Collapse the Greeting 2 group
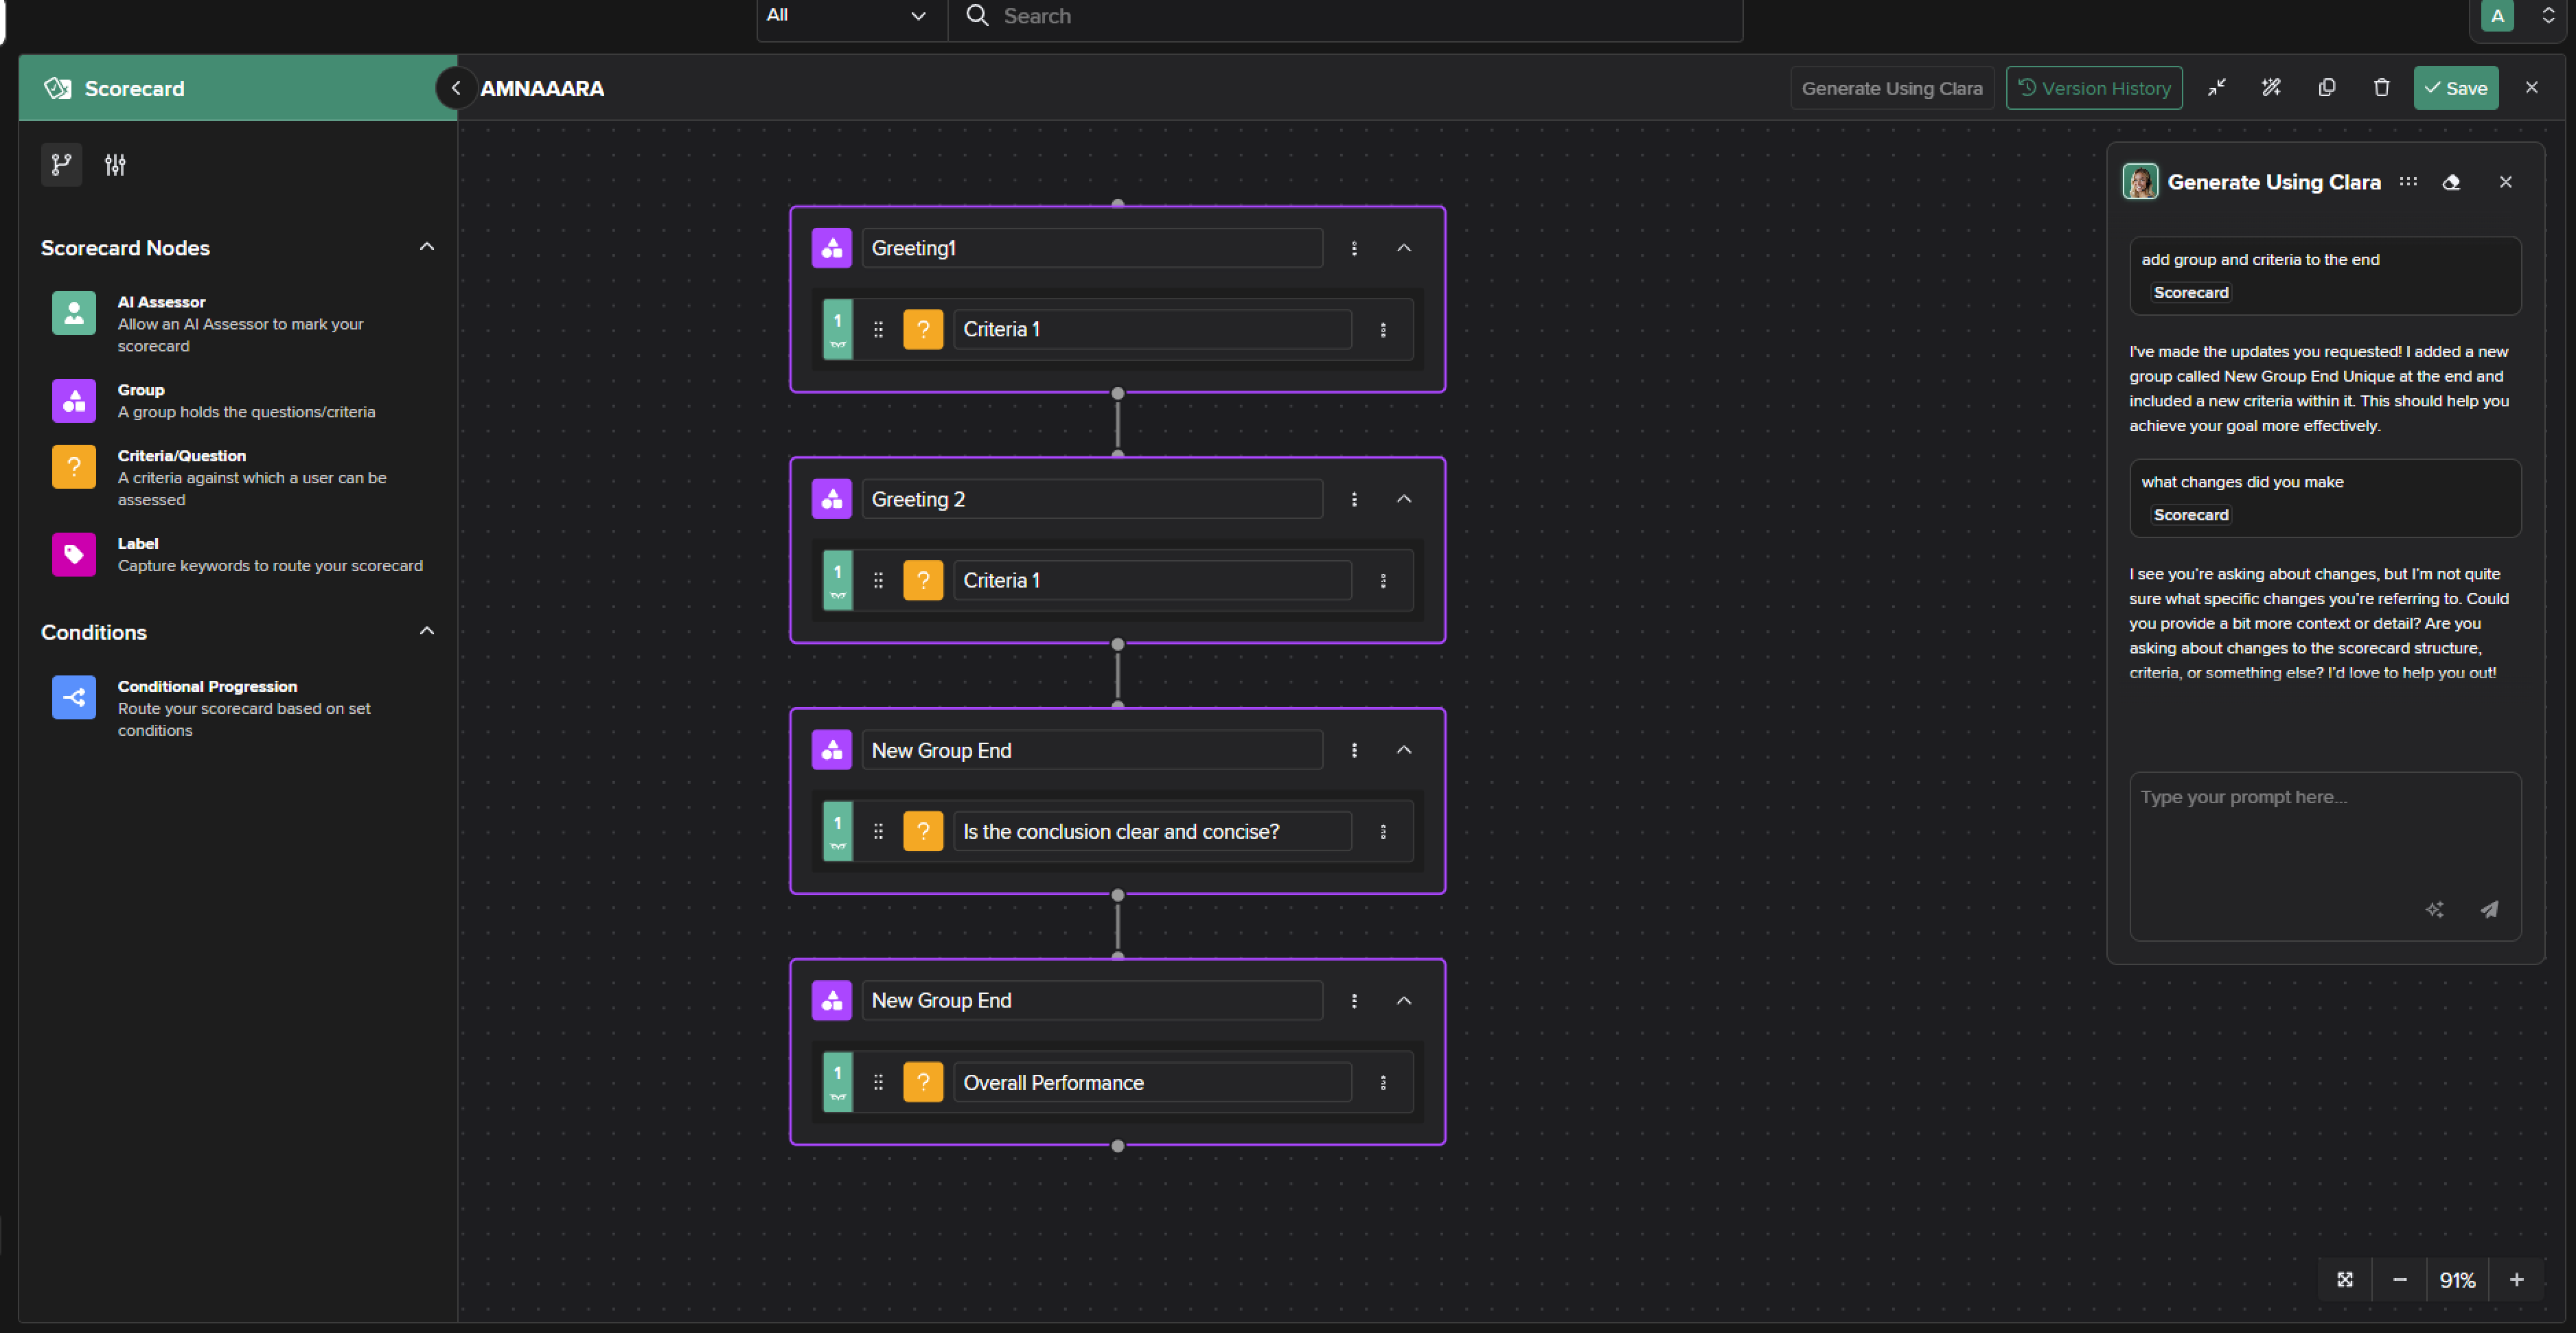Screen dimensions: 2576x1333 [x=1404, y=499]
